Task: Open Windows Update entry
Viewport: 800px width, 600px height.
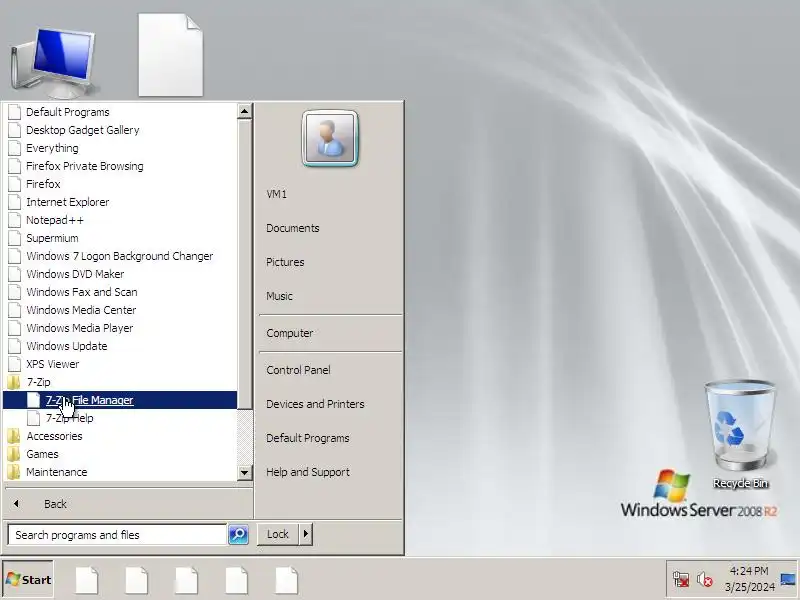Action: (x=120, y=346)
